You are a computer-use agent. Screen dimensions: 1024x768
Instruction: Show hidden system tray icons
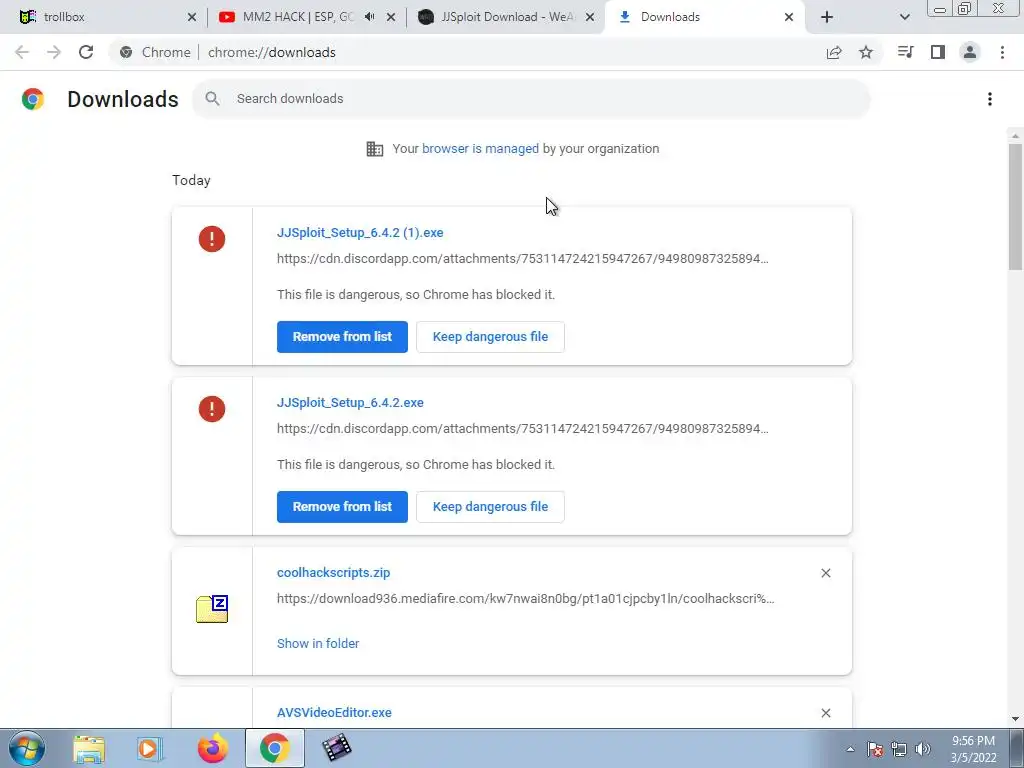point(850,750)
